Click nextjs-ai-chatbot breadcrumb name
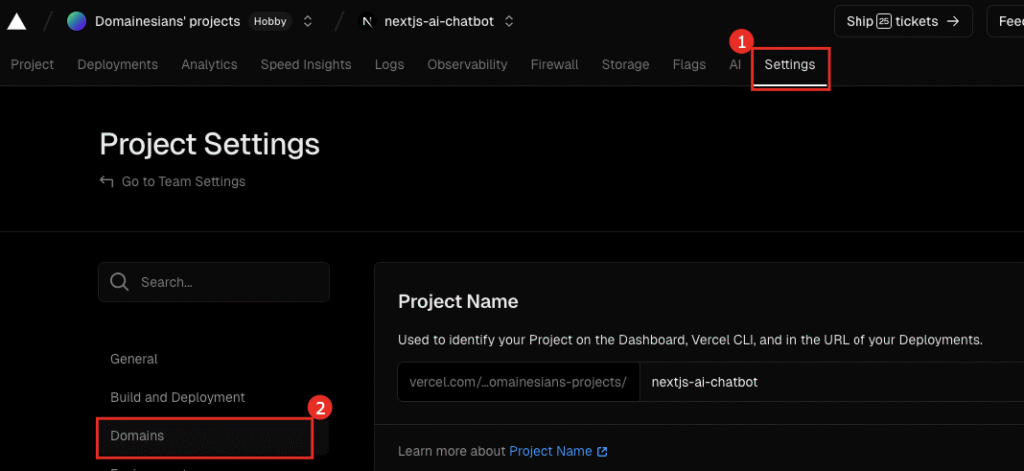The image size is (1024, 471). pyautogui.click(x=440, y=22)
